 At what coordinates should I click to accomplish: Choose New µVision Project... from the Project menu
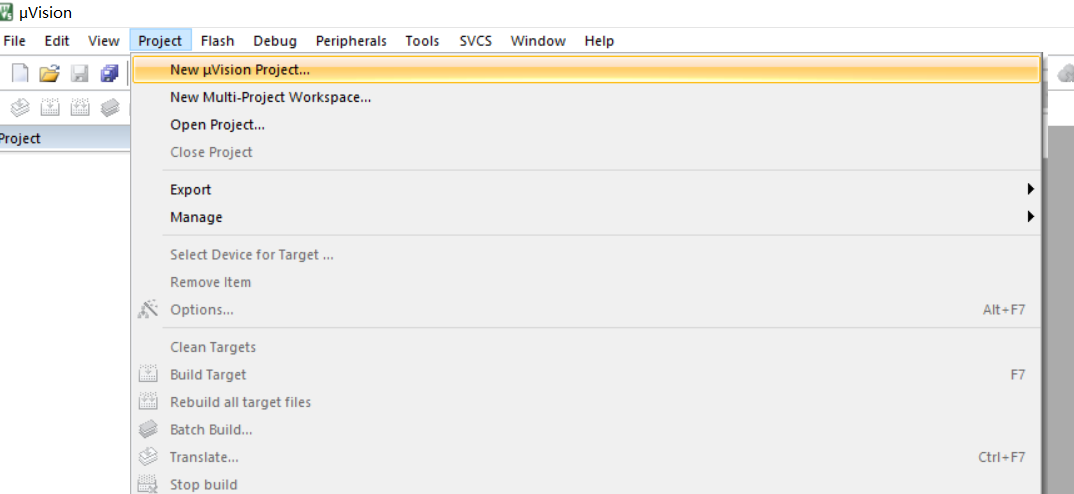[586, 69]
